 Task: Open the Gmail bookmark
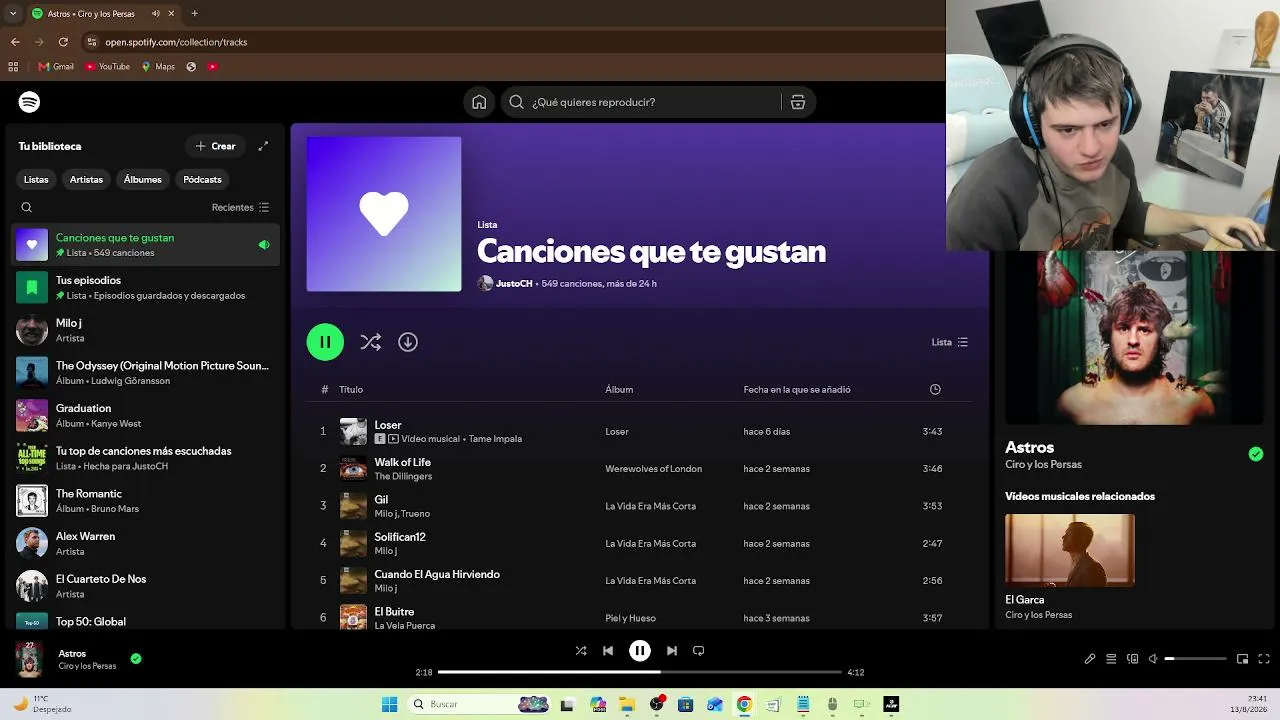(56, 67)
